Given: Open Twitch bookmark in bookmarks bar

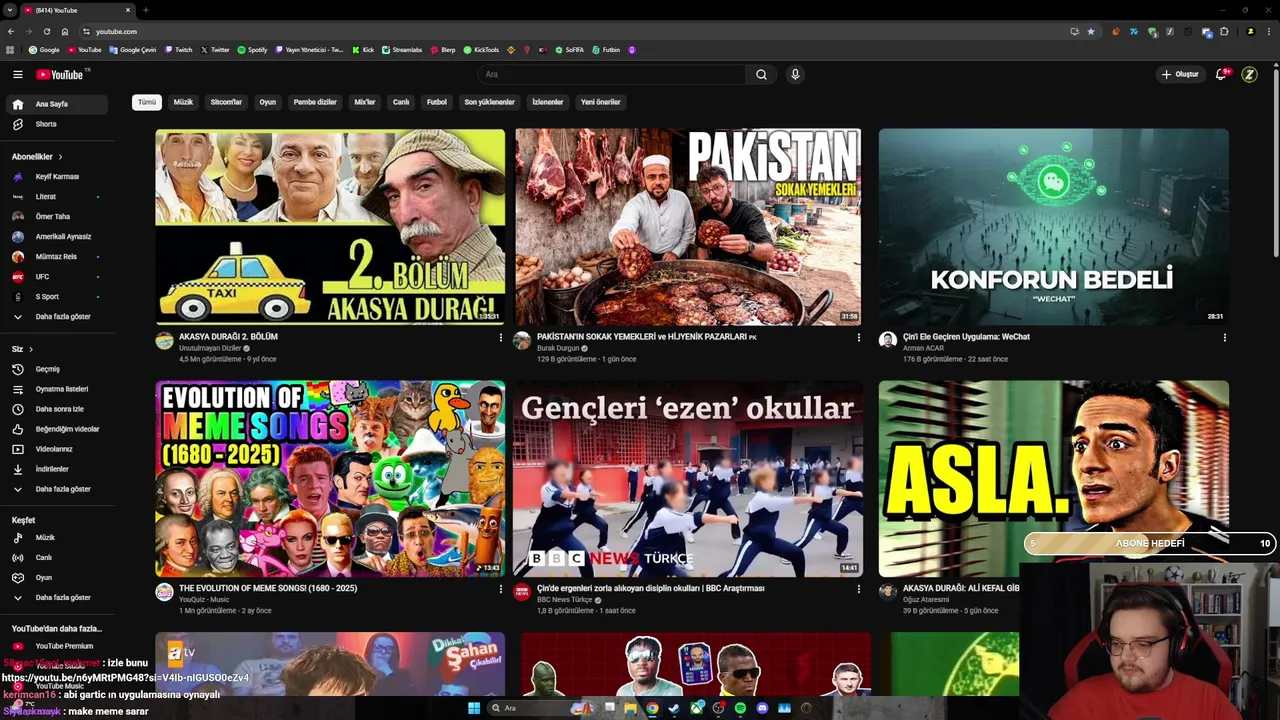Looking at the screenshot, I should (x=179, y=49).
